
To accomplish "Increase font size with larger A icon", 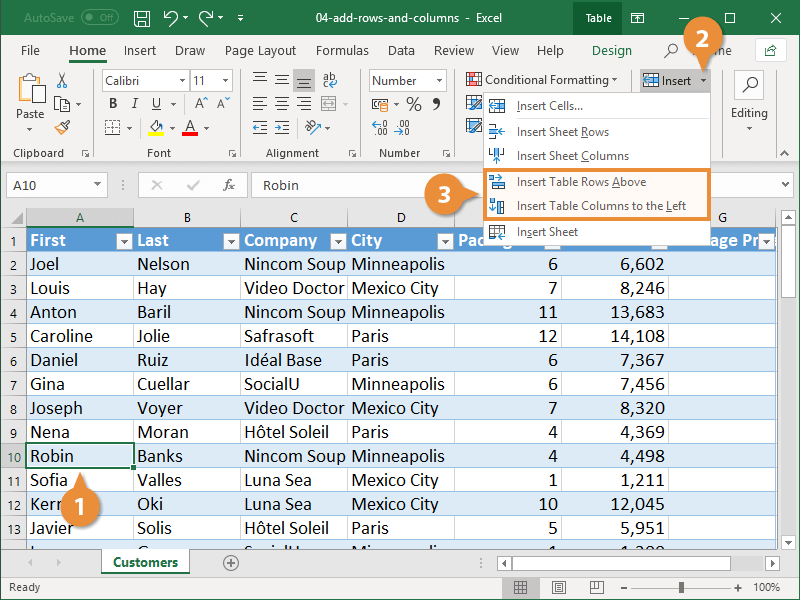I will coord(201,104).
